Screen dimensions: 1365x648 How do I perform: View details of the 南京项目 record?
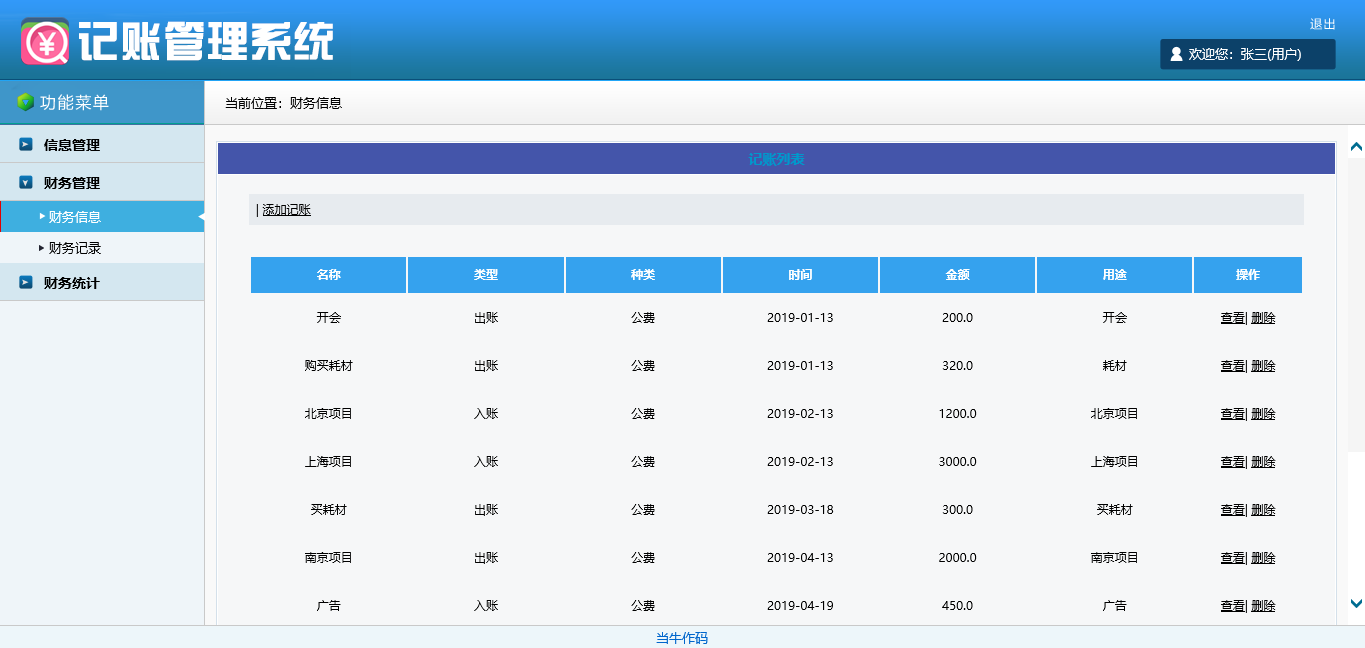tap(1232, 558)
